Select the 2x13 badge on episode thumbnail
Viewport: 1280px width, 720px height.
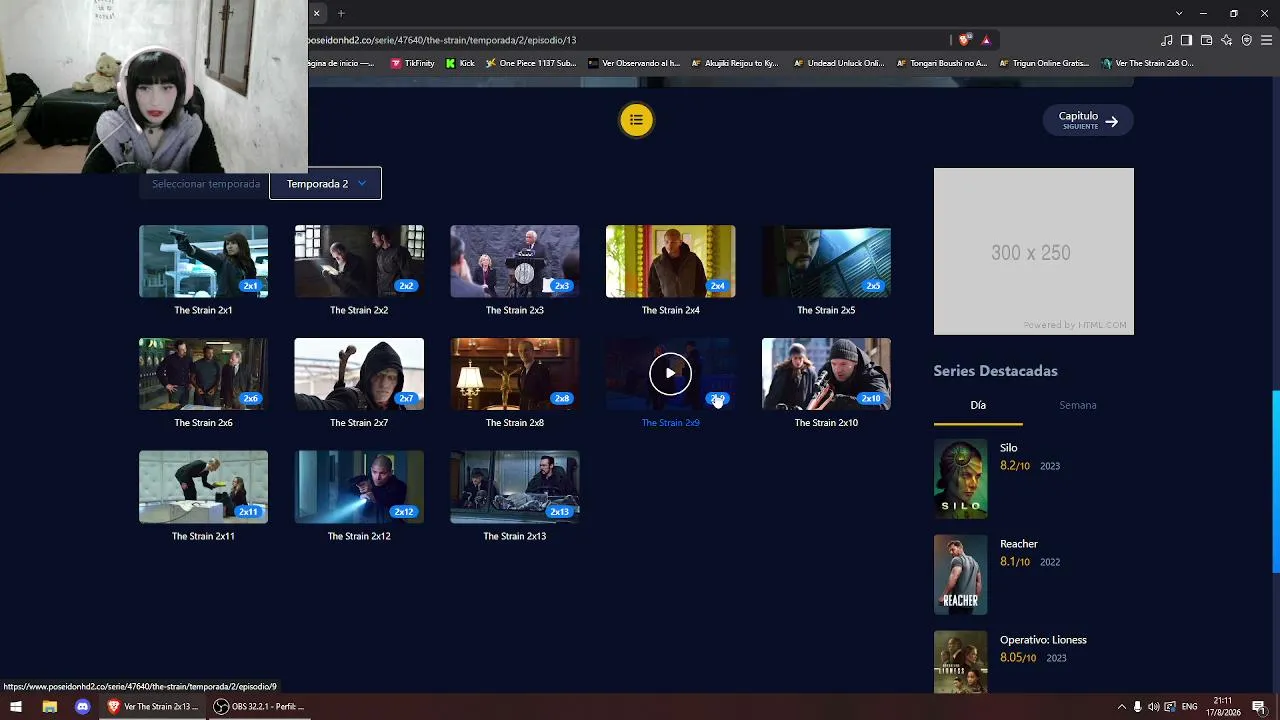(x=559, y=512)
